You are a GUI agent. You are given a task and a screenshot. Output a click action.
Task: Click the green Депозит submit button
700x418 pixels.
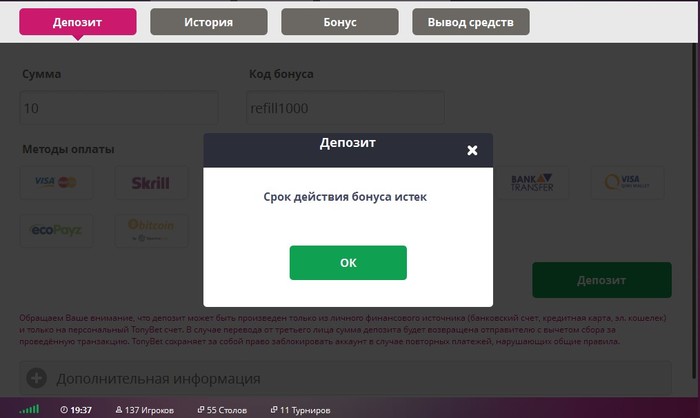click(x=602, y=280)
